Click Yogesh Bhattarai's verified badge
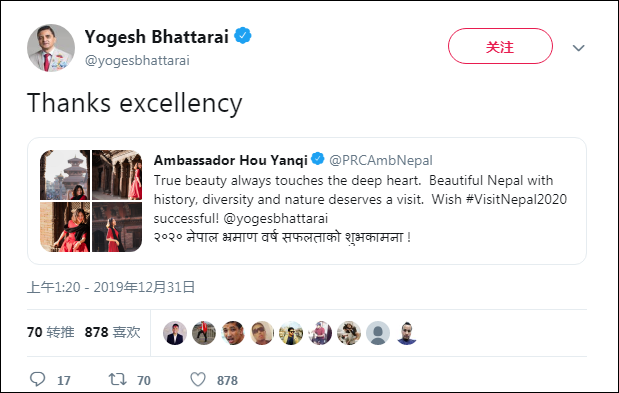The image size is (619, 393). point(243,36)
